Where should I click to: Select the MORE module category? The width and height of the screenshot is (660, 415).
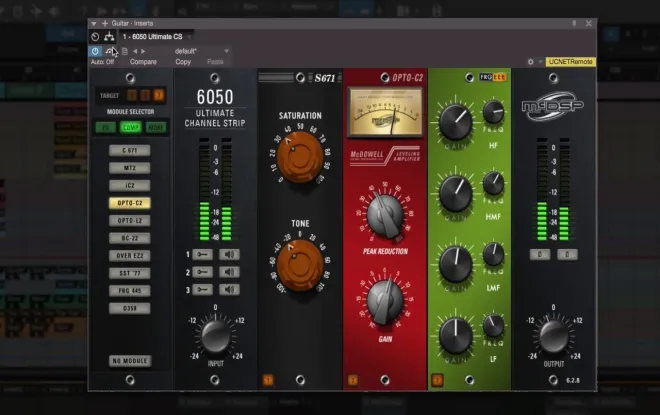coord(156,127)
